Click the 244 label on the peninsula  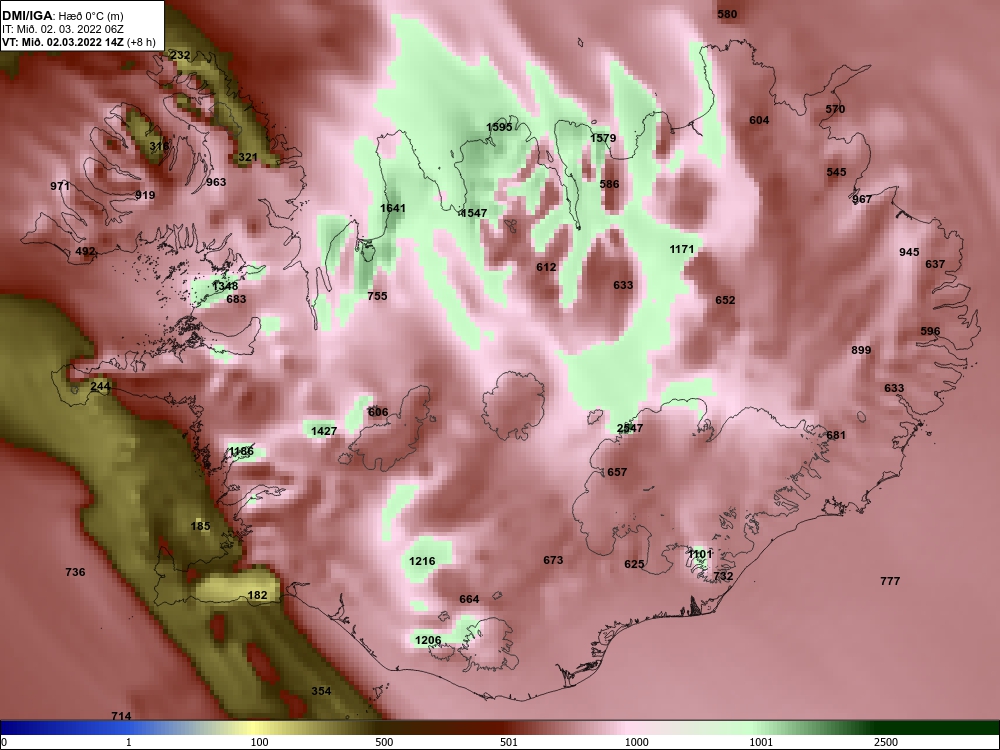tap(100, 386)
